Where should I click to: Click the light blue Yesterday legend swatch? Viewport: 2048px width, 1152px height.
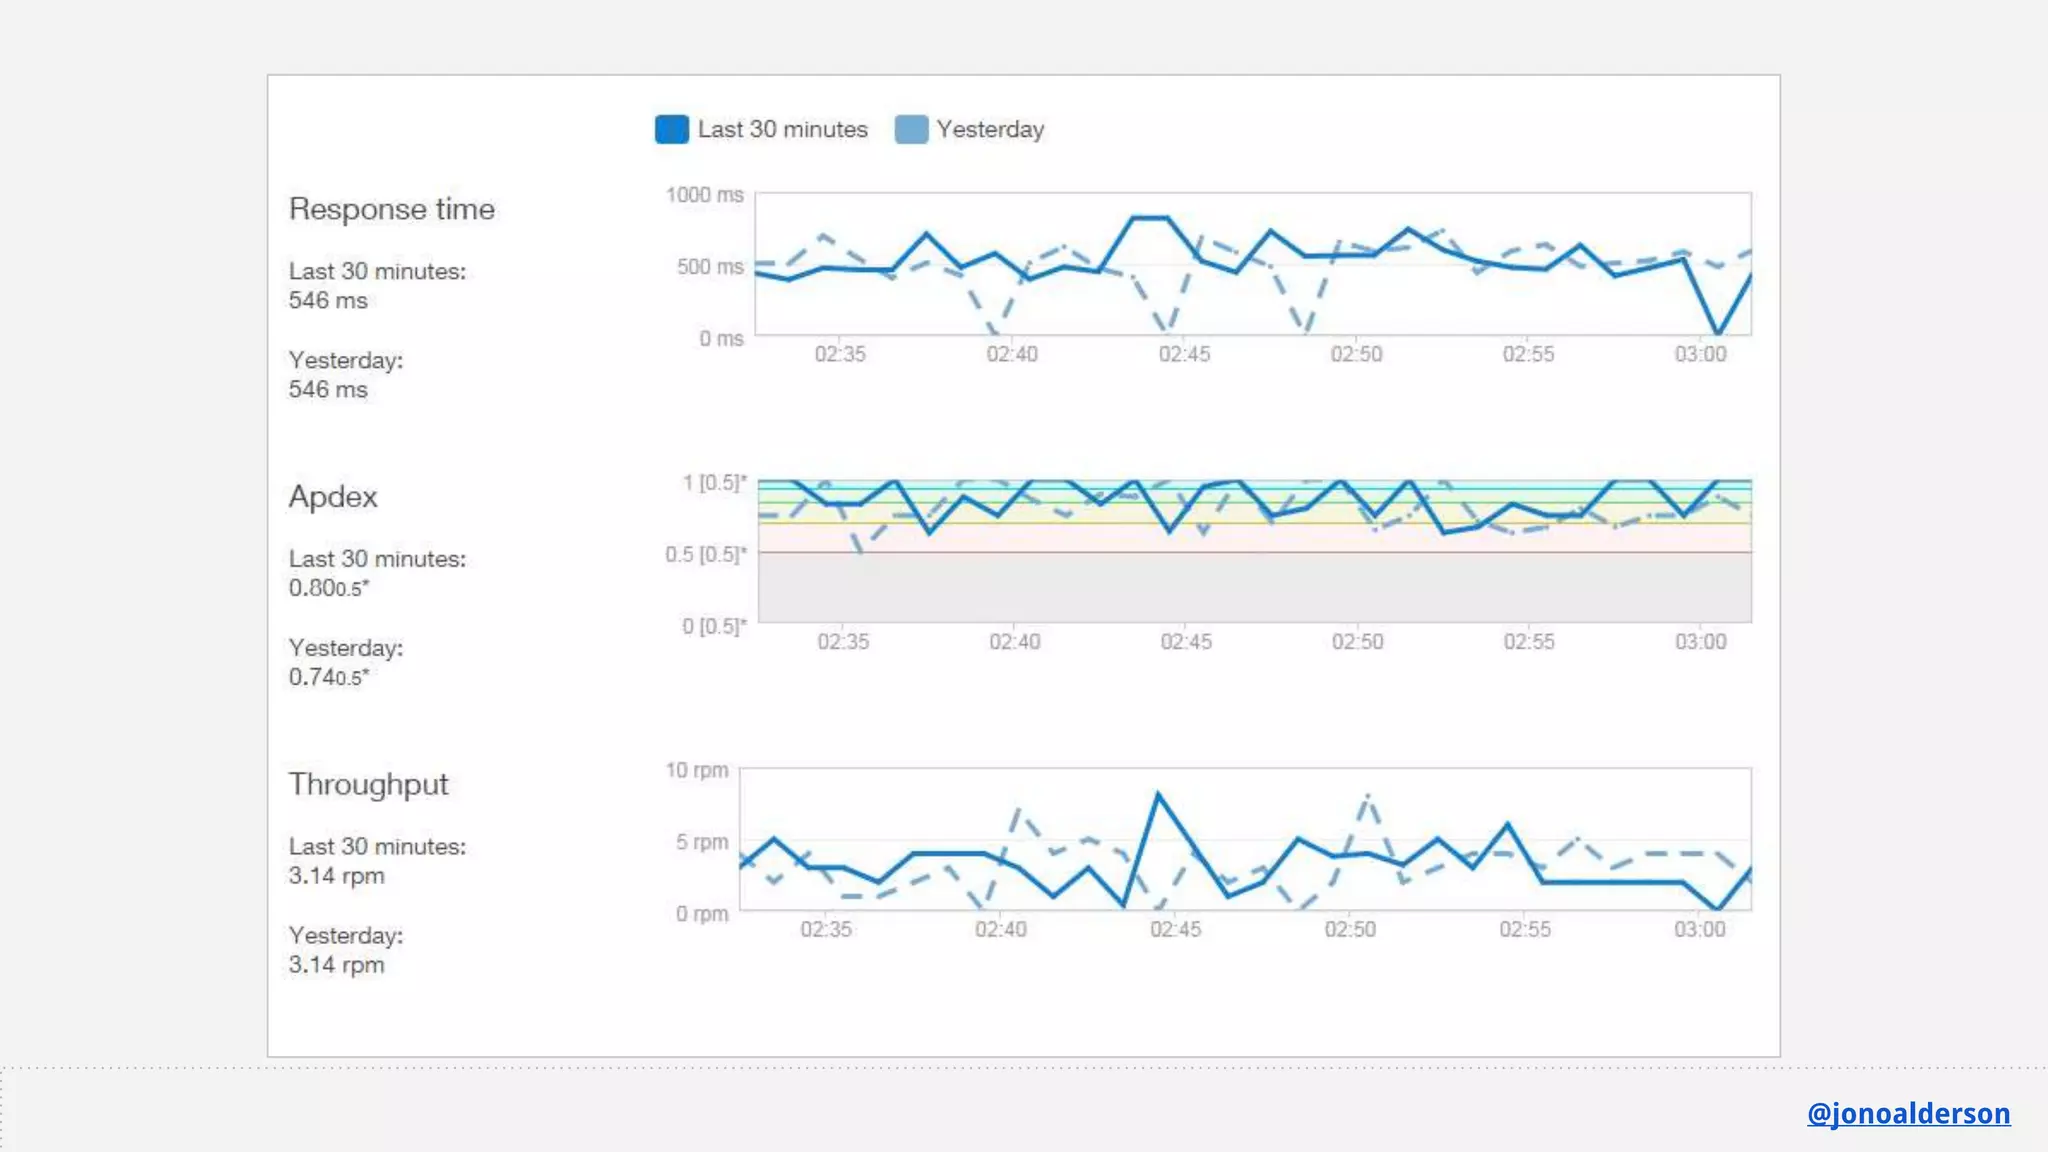click(x=911, y=130)
